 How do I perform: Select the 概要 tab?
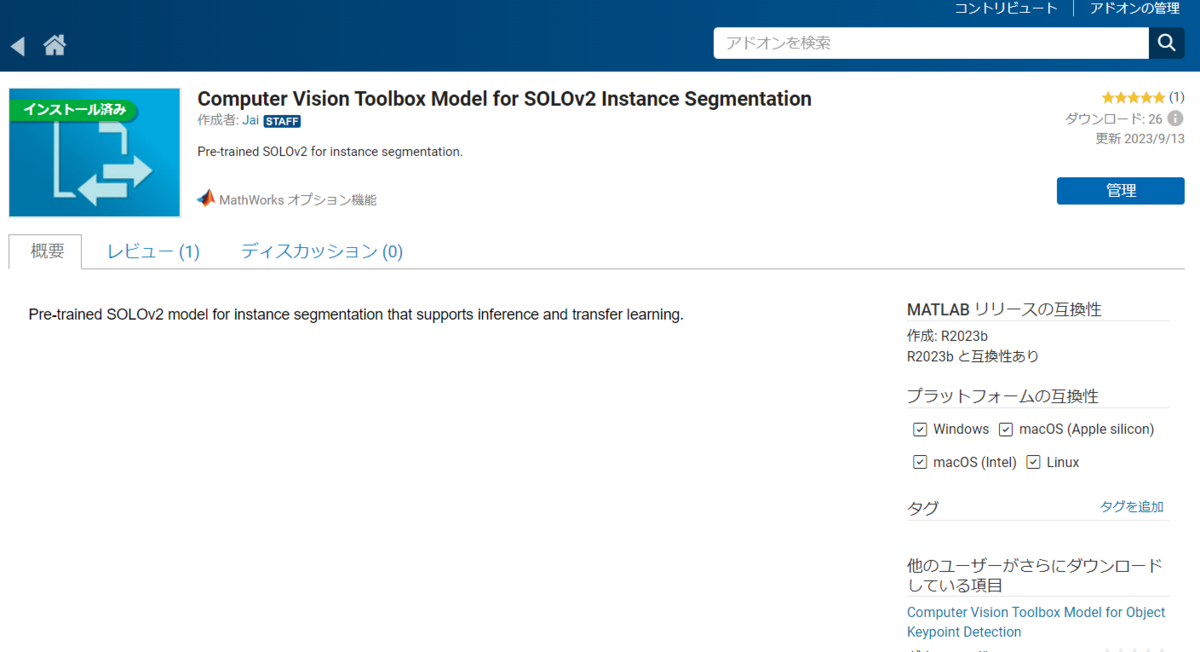tap(46, 252)
